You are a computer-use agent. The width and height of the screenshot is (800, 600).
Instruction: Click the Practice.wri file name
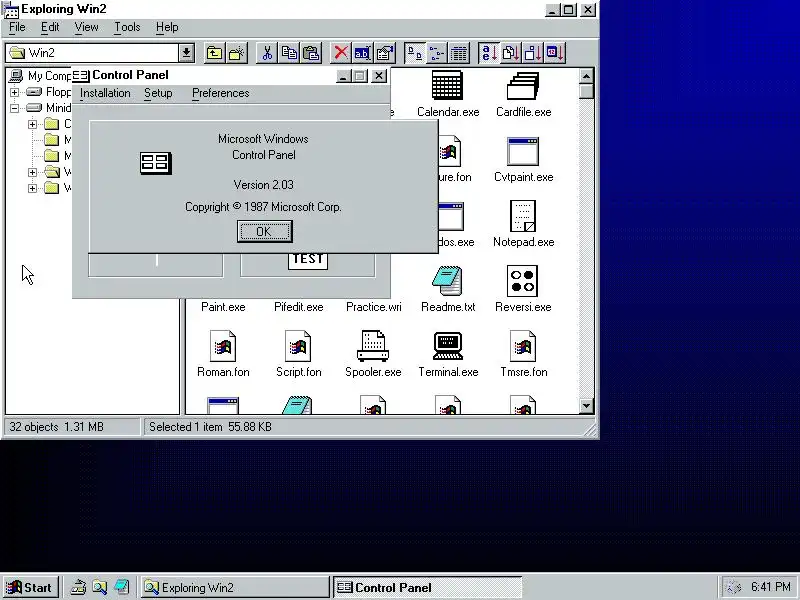373,307
